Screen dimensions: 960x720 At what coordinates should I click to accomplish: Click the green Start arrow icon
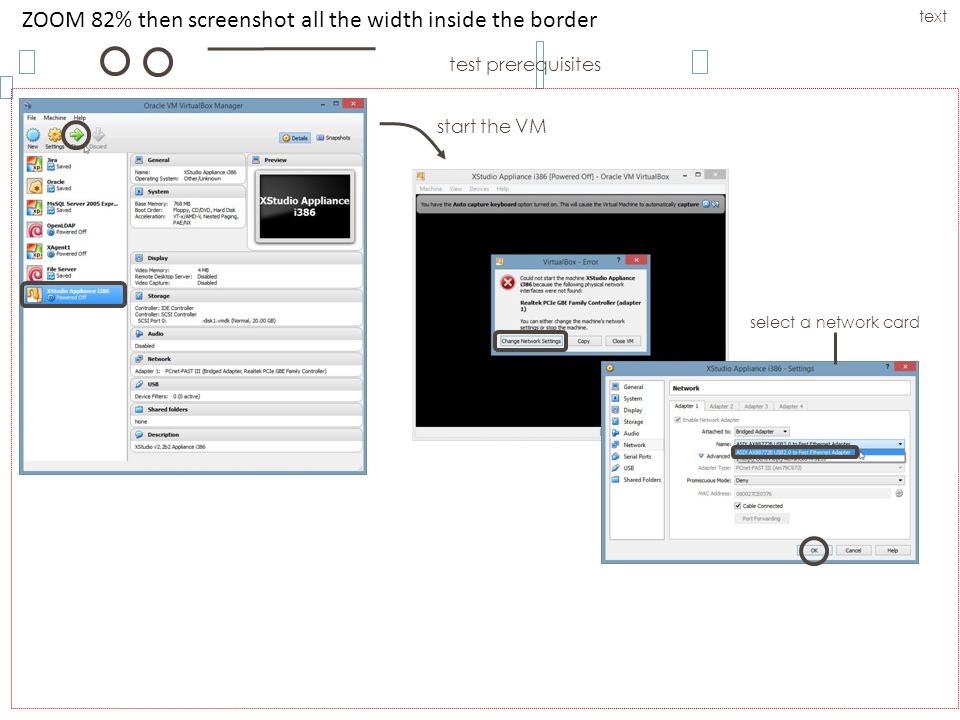click(77, 135)
